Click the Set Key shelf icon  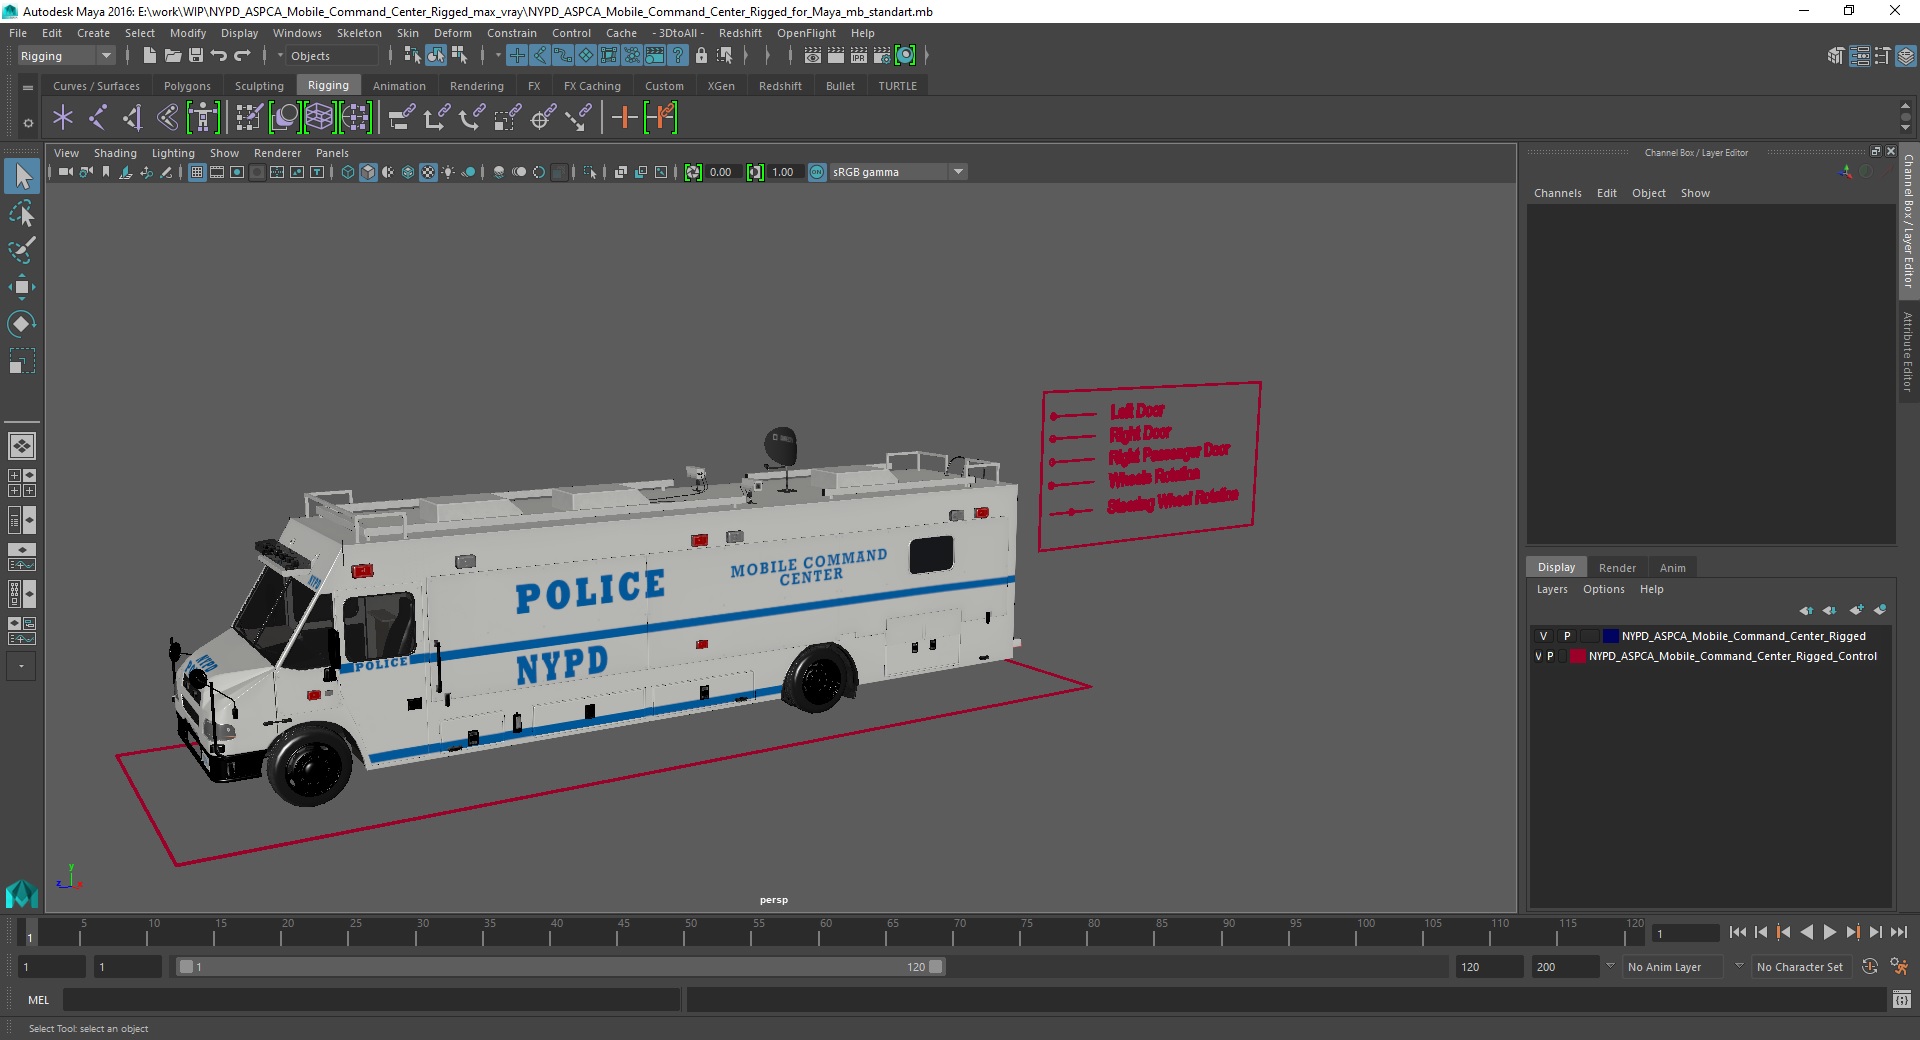[625, 118]
